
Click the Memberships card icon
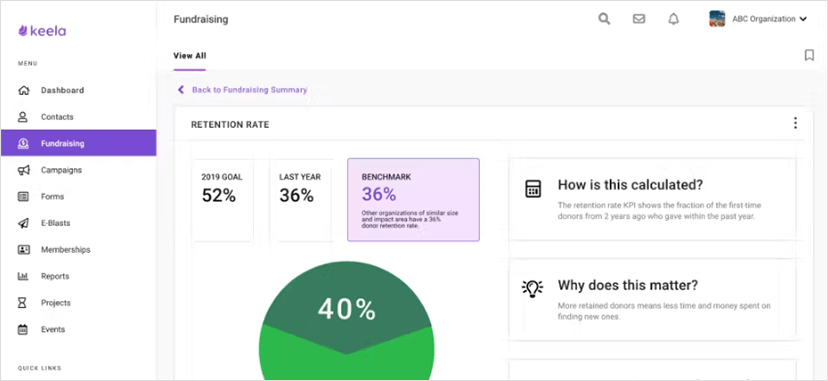23,250
